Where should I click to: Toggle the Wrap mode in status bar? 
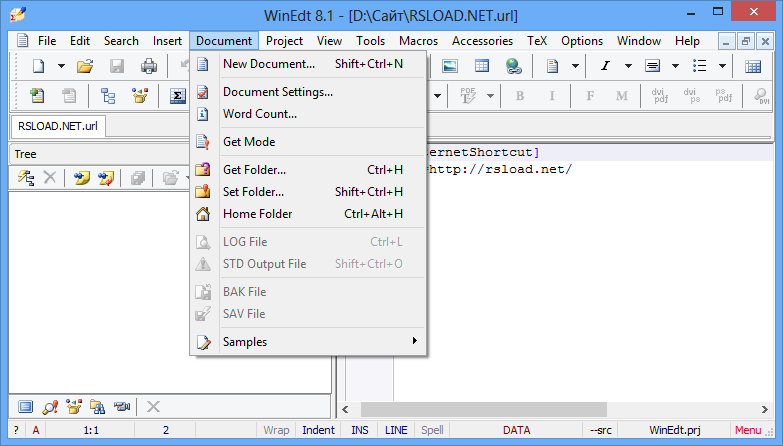[276, 430]
